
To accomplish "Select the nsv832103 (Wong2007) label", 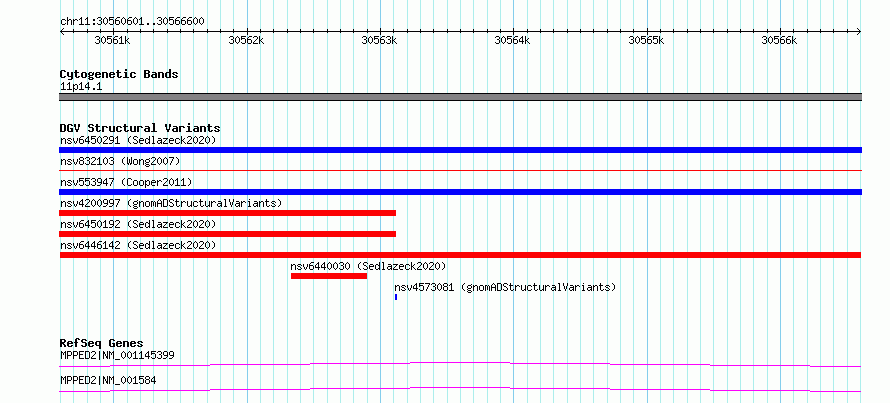I will pos(120,161).
